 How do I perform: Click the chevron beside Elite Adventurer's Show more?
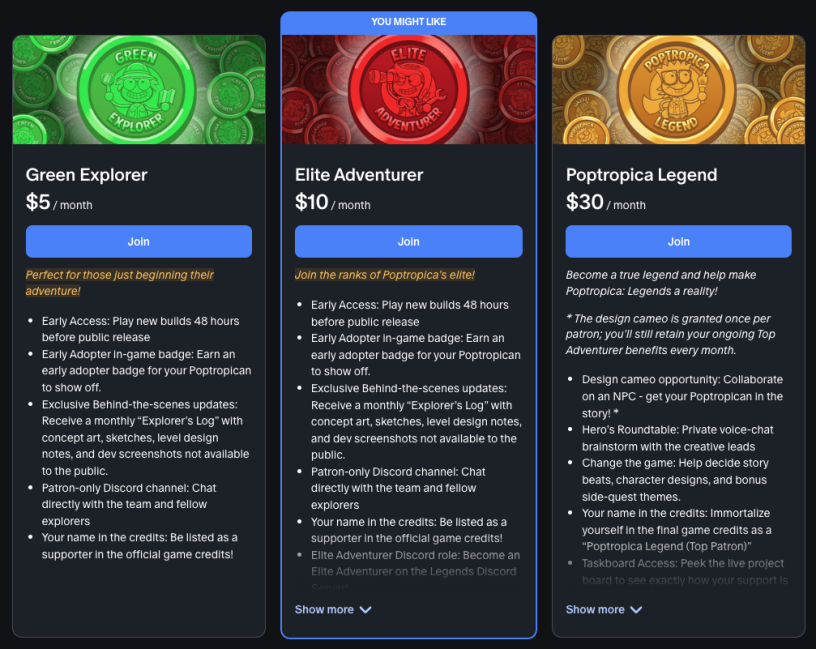(x=365, y=610)
